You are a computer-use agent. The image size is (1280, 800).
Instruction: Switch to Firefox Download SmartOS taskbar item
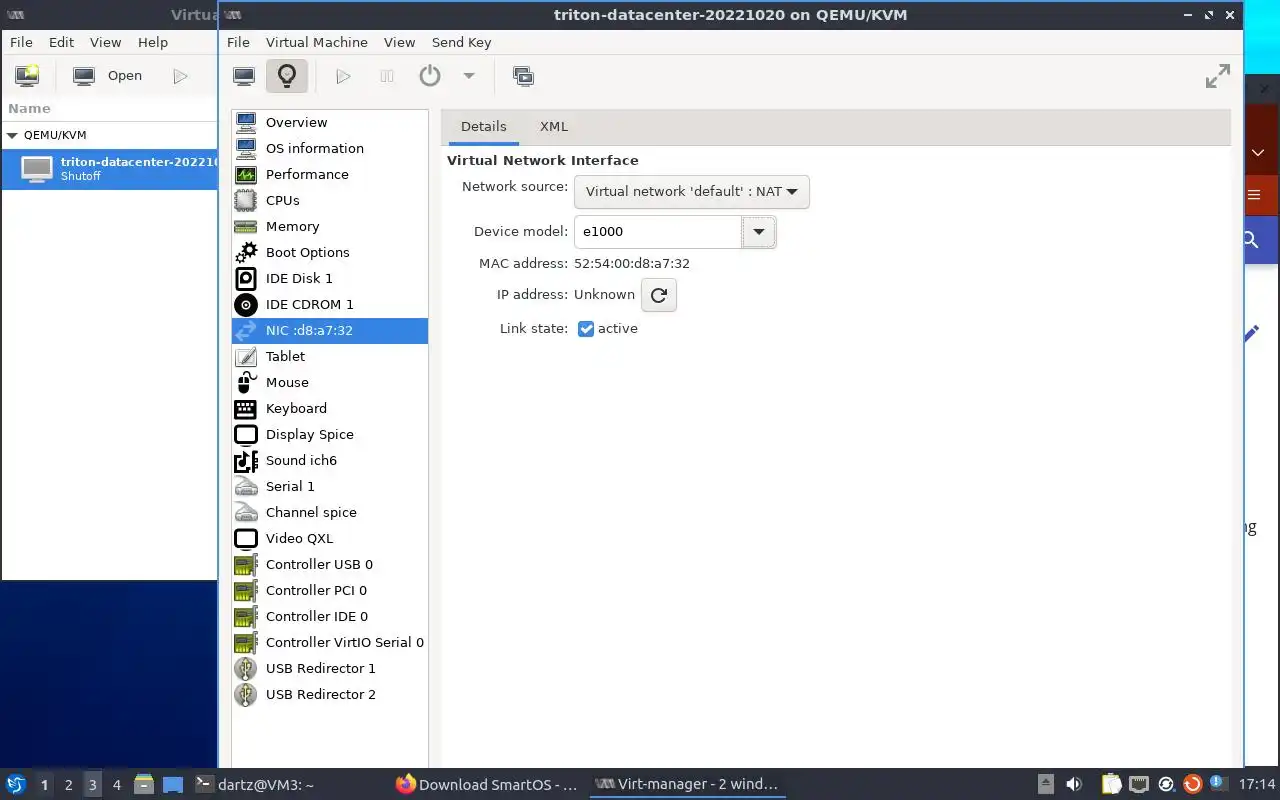coord(487,785)
